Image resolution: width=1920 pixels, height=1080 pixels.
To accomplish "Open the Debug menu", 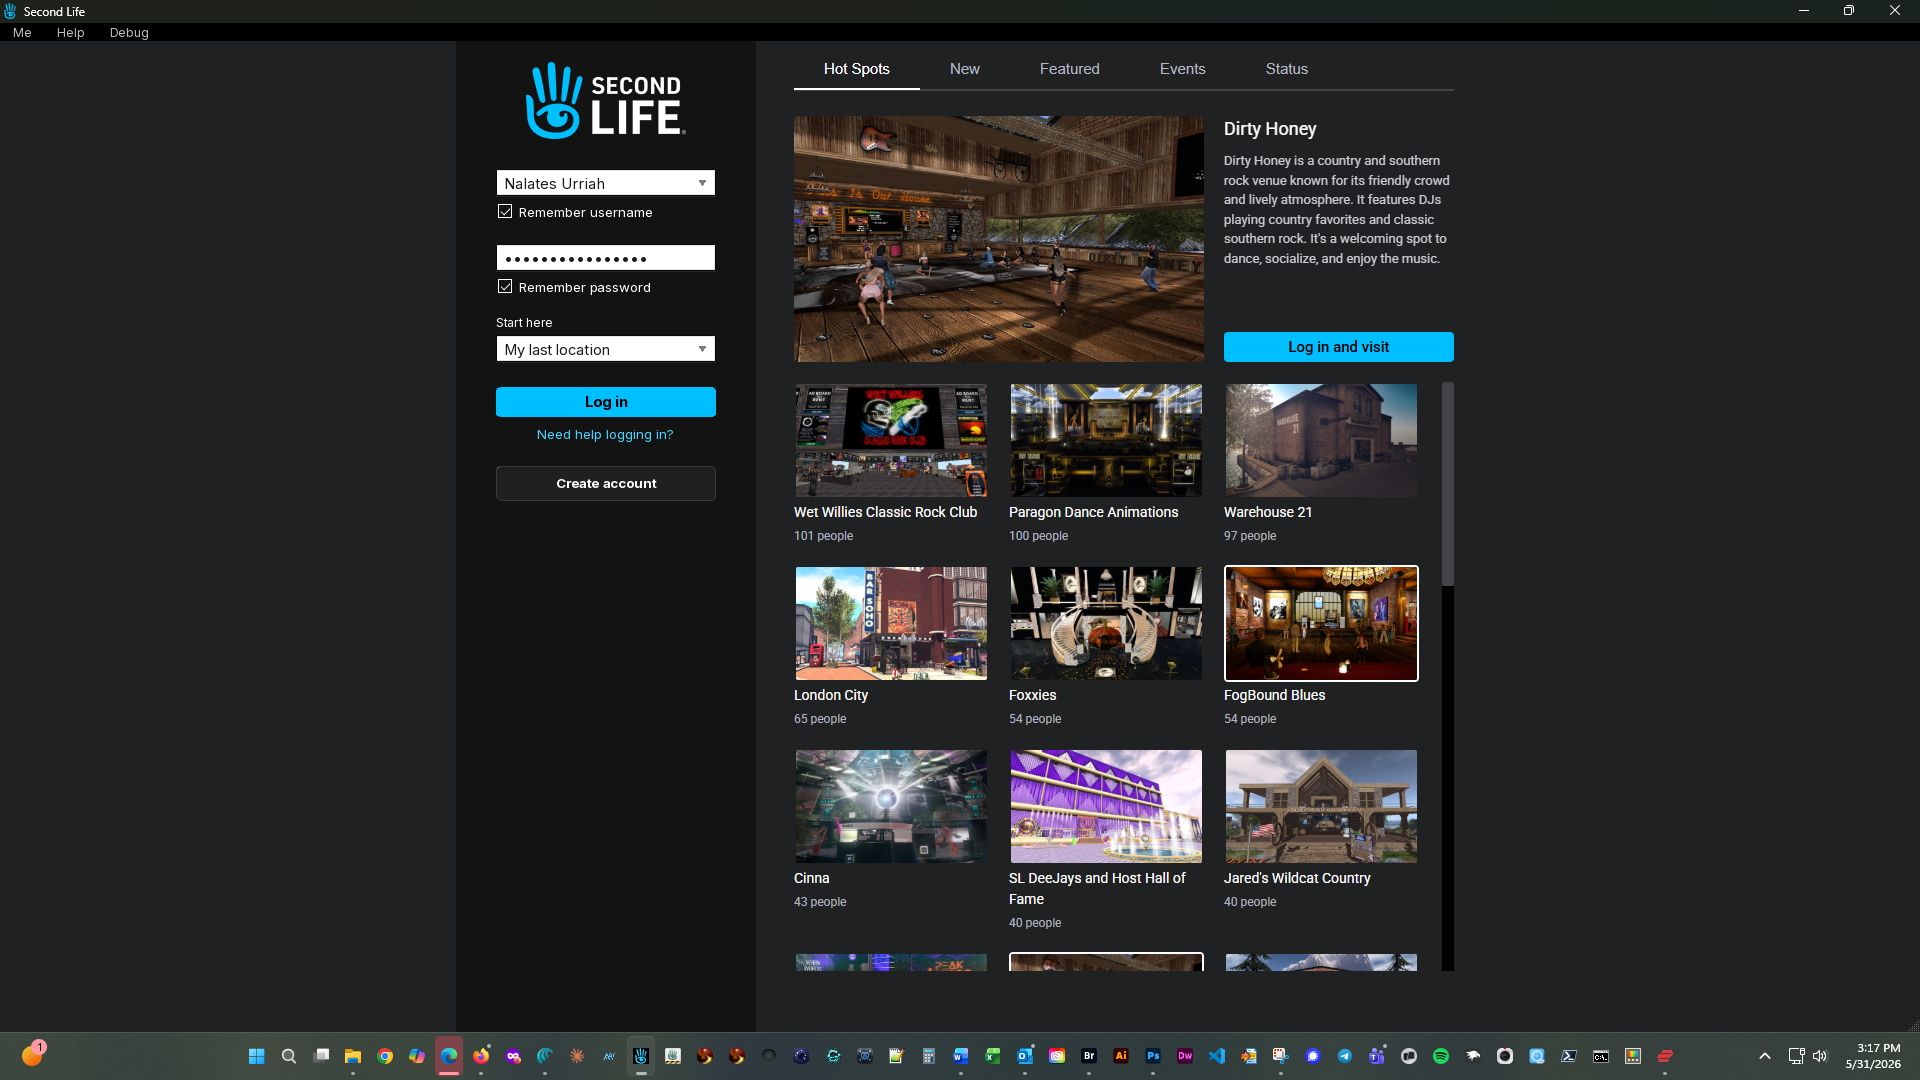I will (129, 32).
